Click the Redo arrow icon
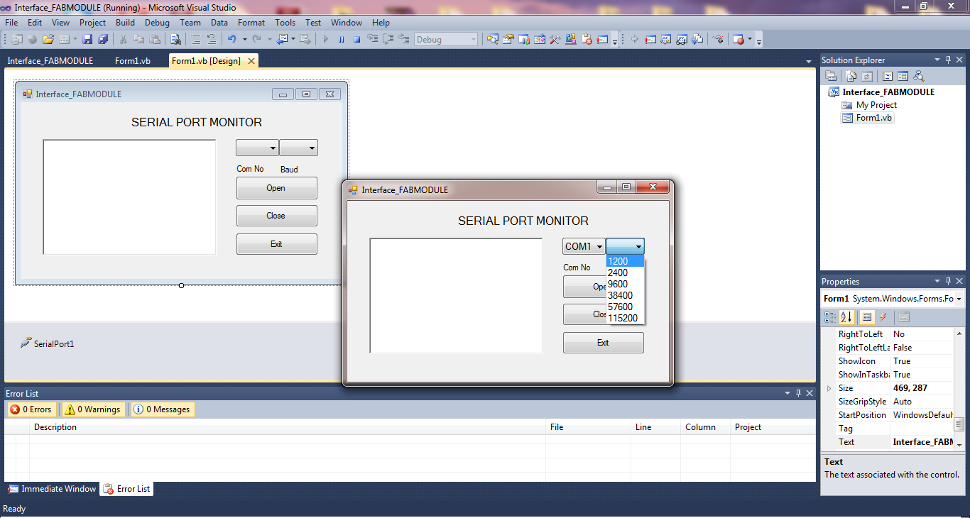This screenshot has width=970, height=518. pyautogui.click(x=257, y=40)
